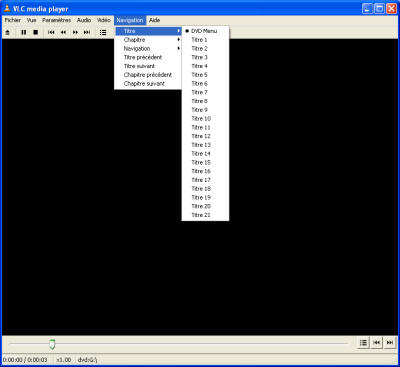
Task: Click the top toolbar next track icon
Action: [x=87, y=32]
